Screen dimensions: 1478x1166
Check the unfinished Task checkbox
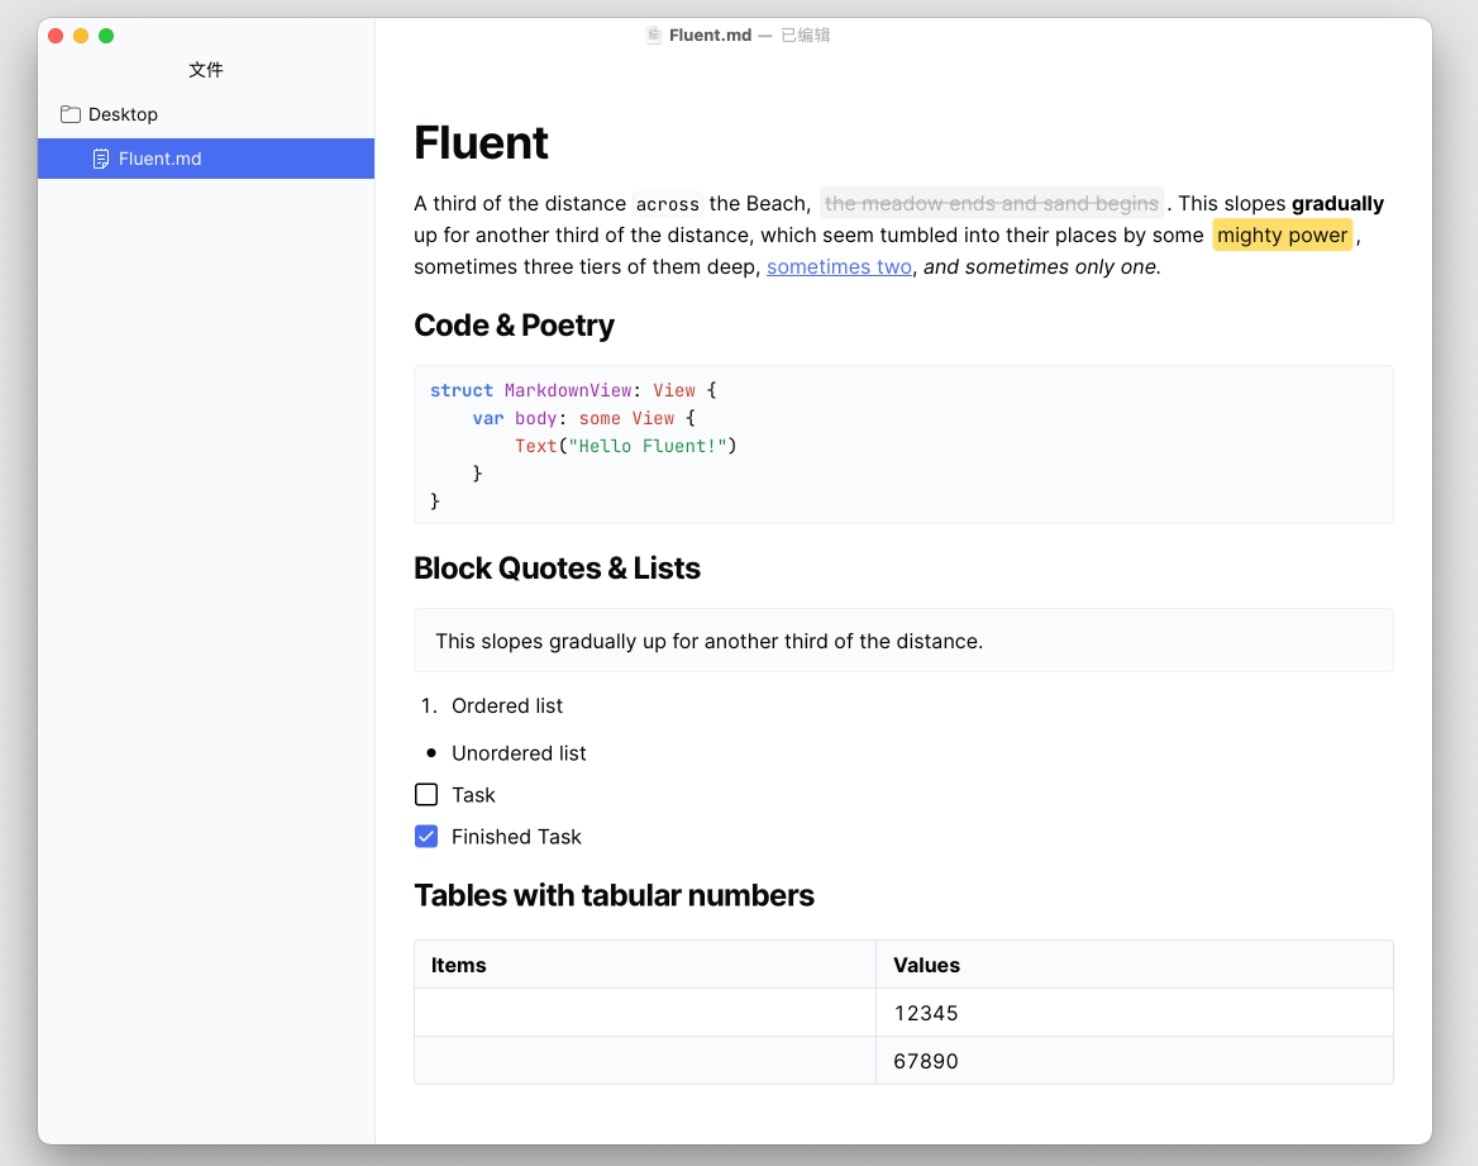426,795
